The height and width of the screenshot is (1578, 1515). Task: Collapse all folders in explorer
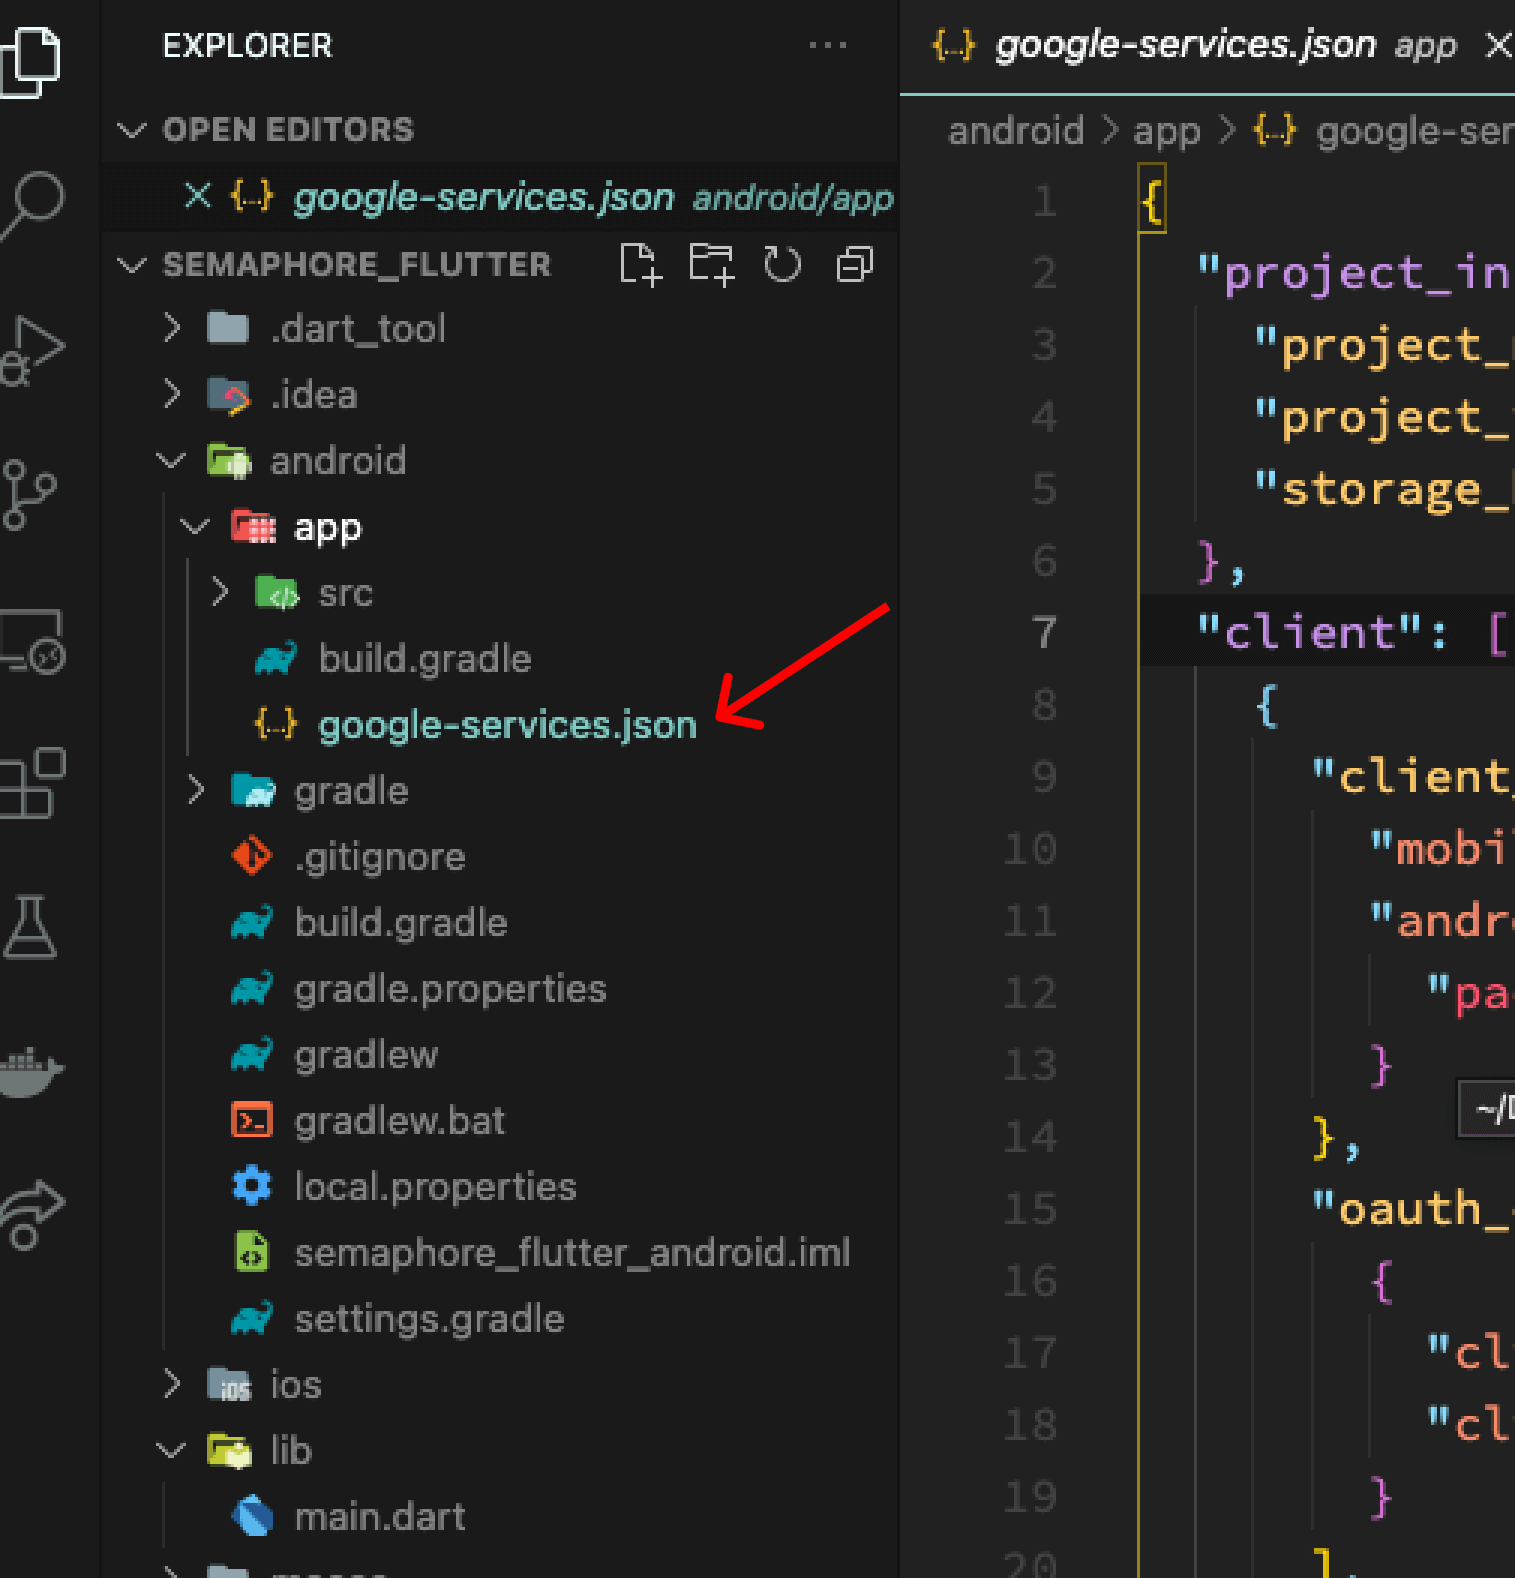pos(854,265)
